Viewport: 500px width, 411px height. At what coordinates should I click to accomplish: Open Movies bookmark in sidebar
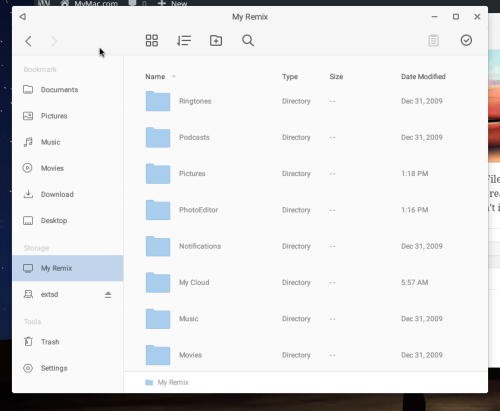tap(68, 168)
